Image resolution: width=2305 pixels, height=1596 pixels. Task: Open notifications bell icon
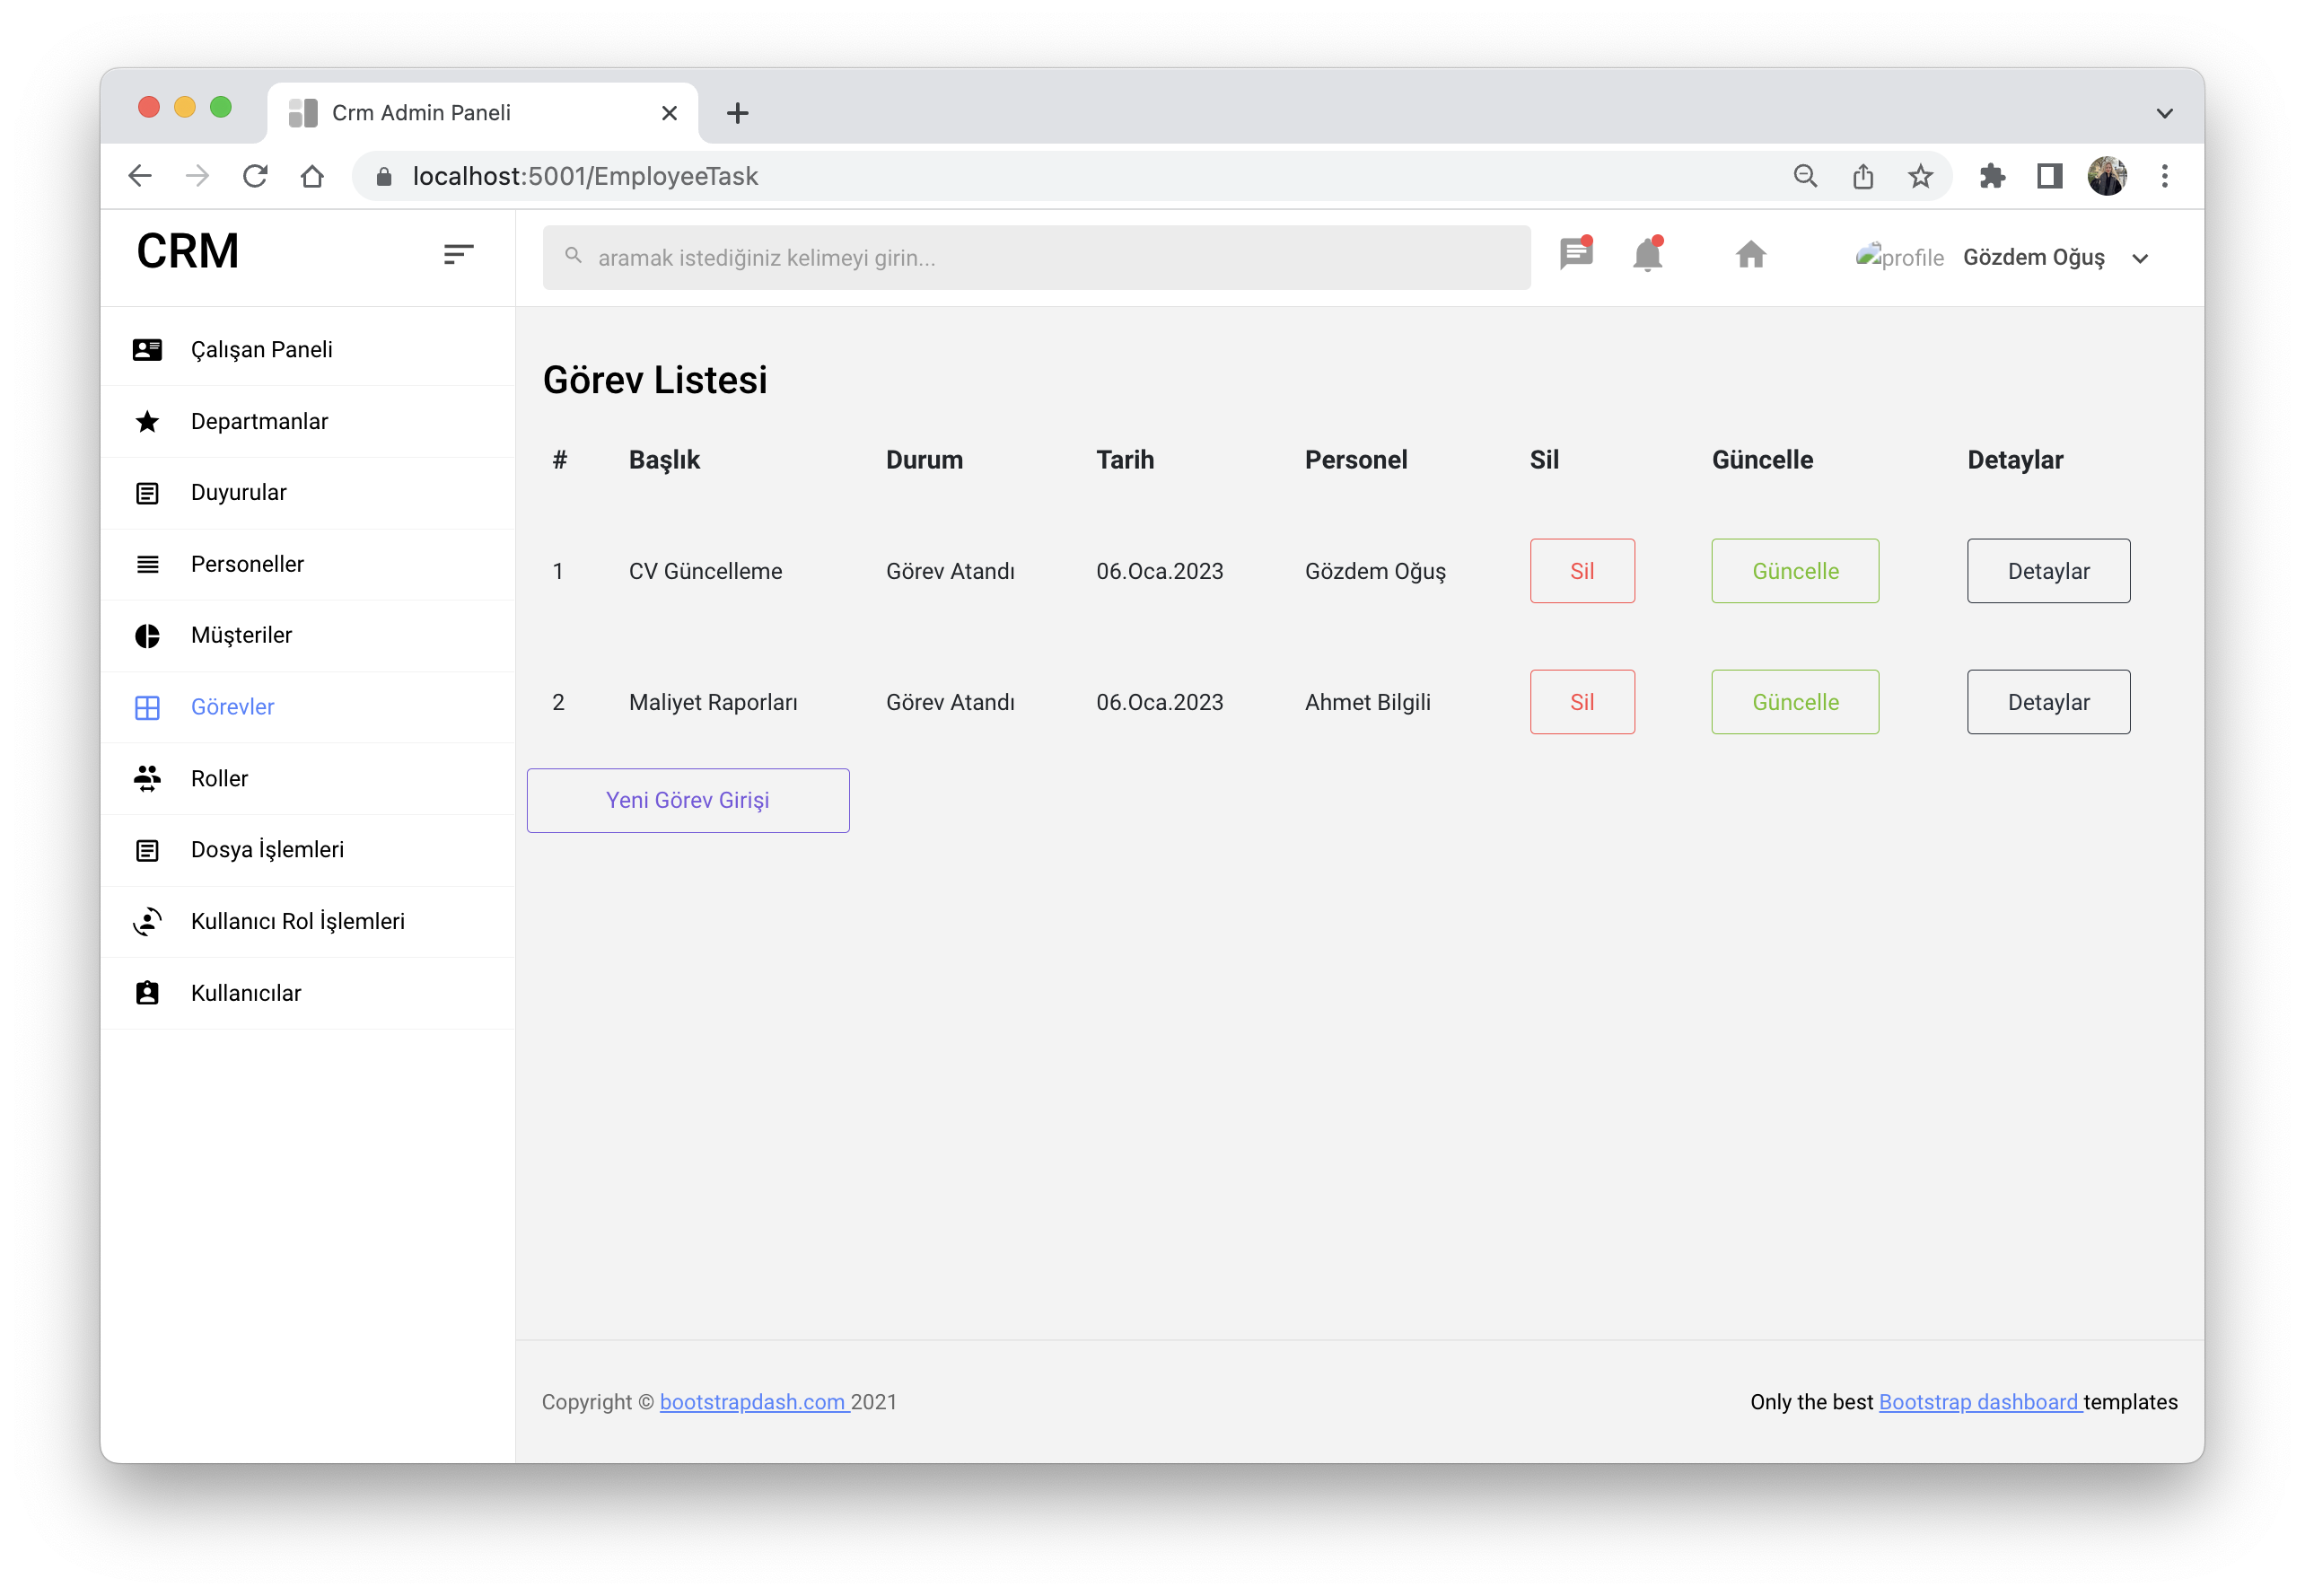click(x=1648, y=254)
